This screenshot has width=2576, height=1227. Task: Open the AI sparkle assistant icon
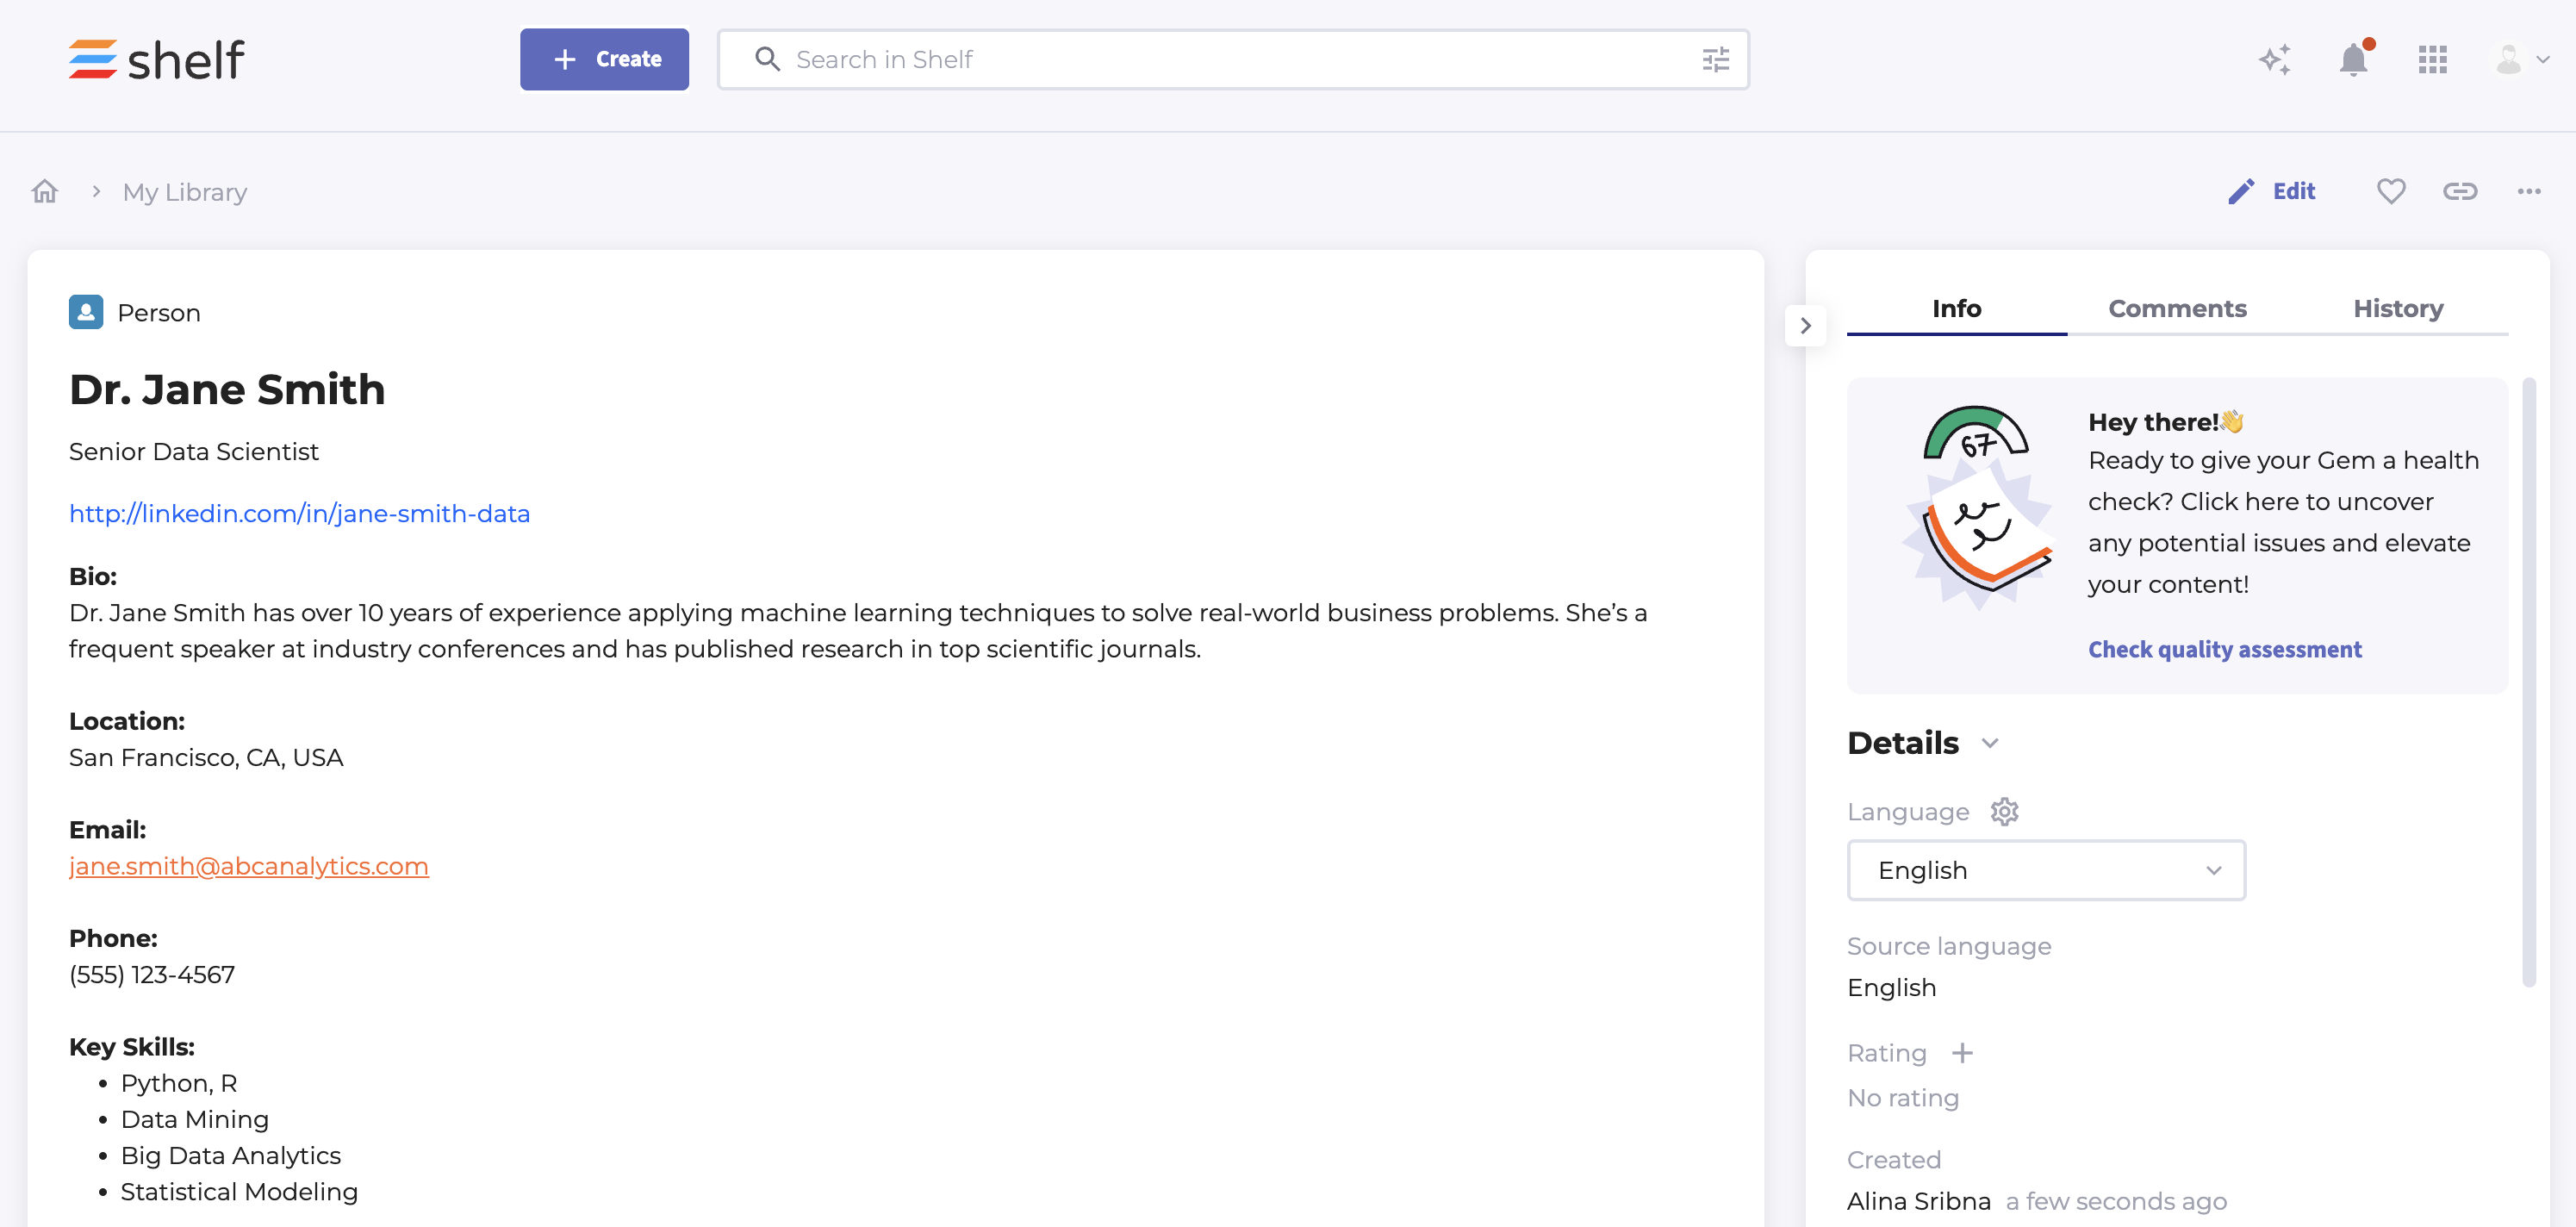coord(2274,60)
